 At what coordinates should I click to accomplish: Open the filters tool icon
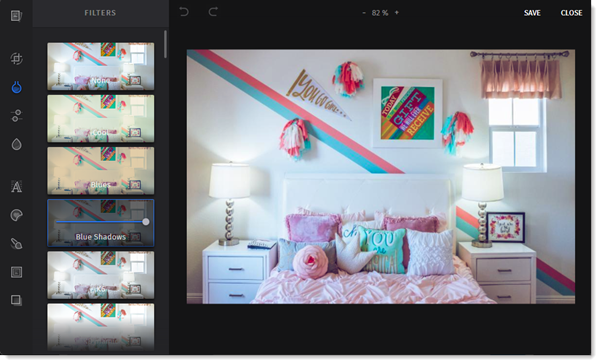tap(16, 87)
